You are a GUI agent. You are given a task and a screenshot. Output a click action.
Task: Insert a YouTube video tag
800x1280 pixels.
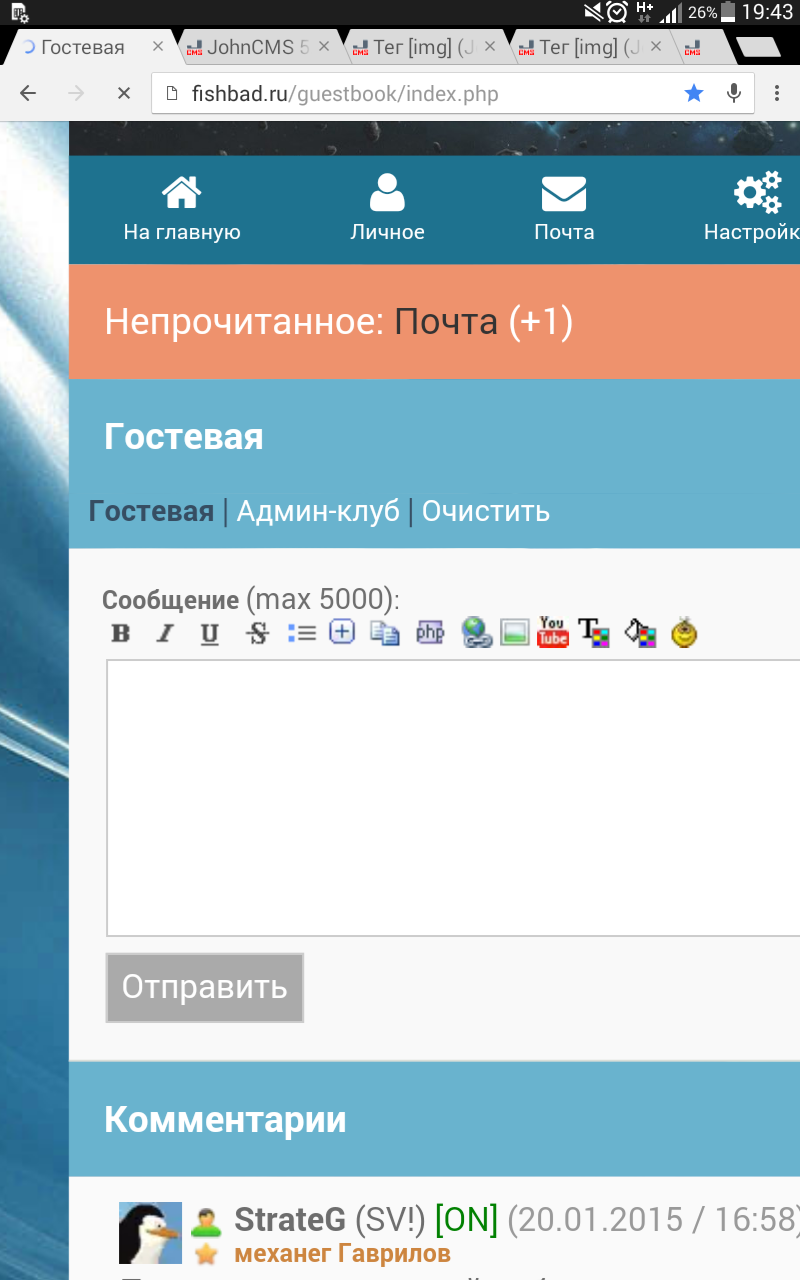pos(552,632)
